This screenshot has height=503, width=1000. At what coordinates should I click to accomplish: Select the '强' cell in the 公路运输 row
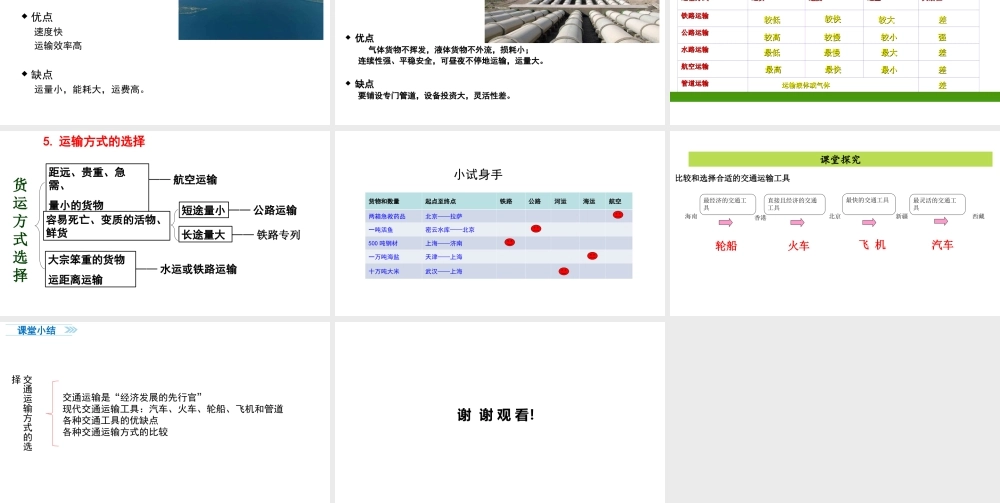(x=942, y=37)
